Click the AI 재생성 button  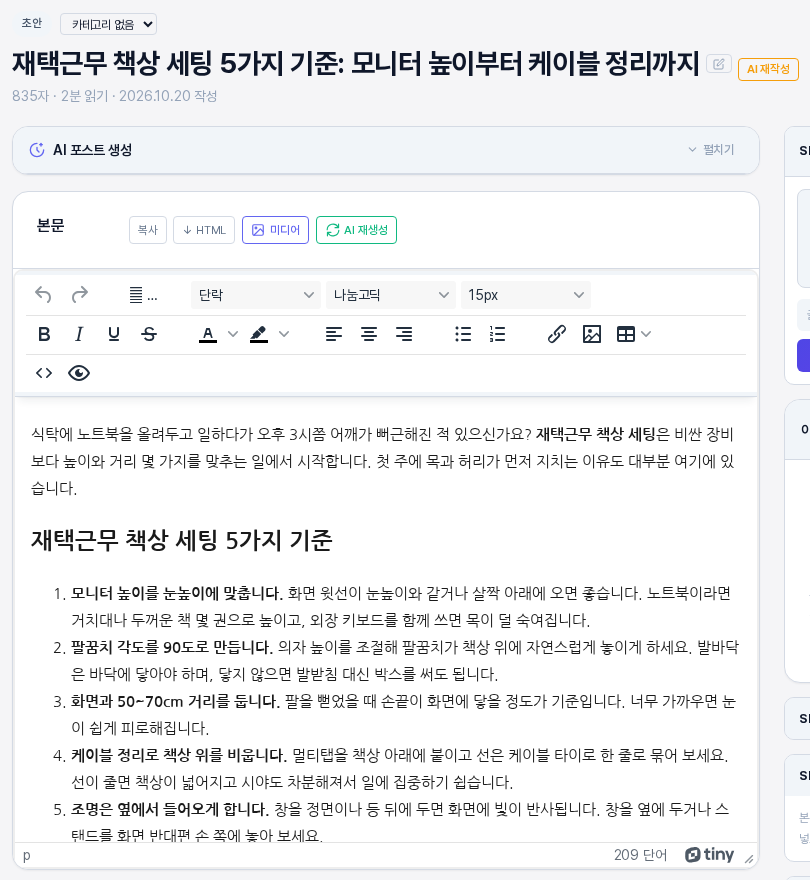coord(356,230)
